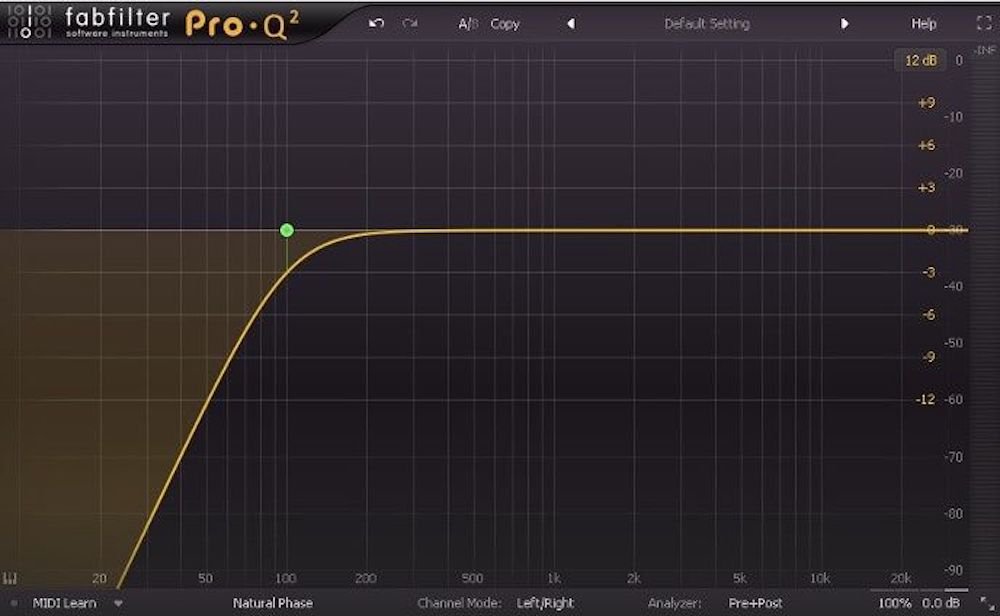Toggle the A/B comparison state
Screen dimensions: 1000x616
(x=468, y=23)
